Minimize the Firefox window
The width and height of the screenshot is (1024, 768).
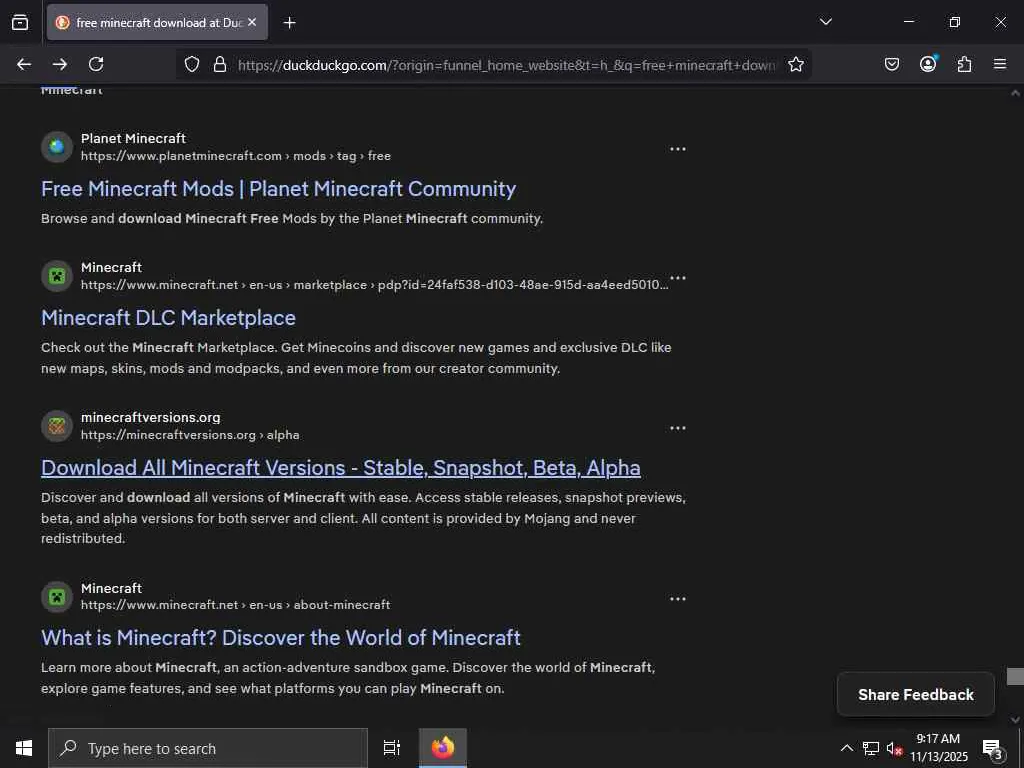click(x=908, y=22)
